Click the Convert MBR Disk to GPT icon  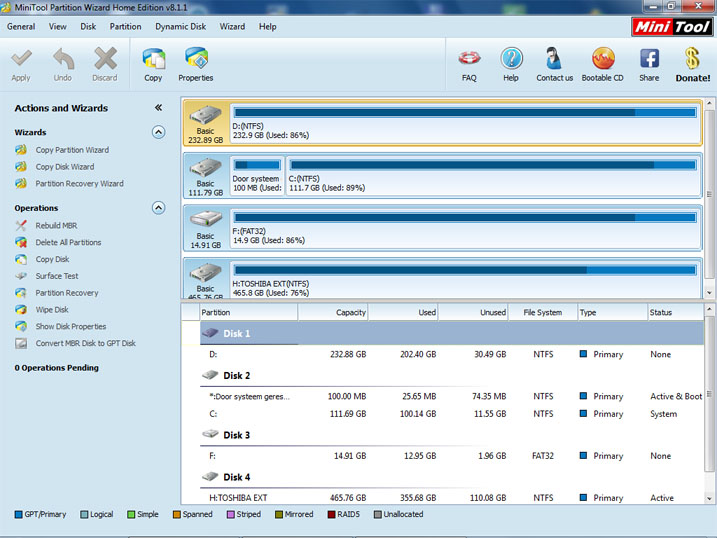click(21, 343)
